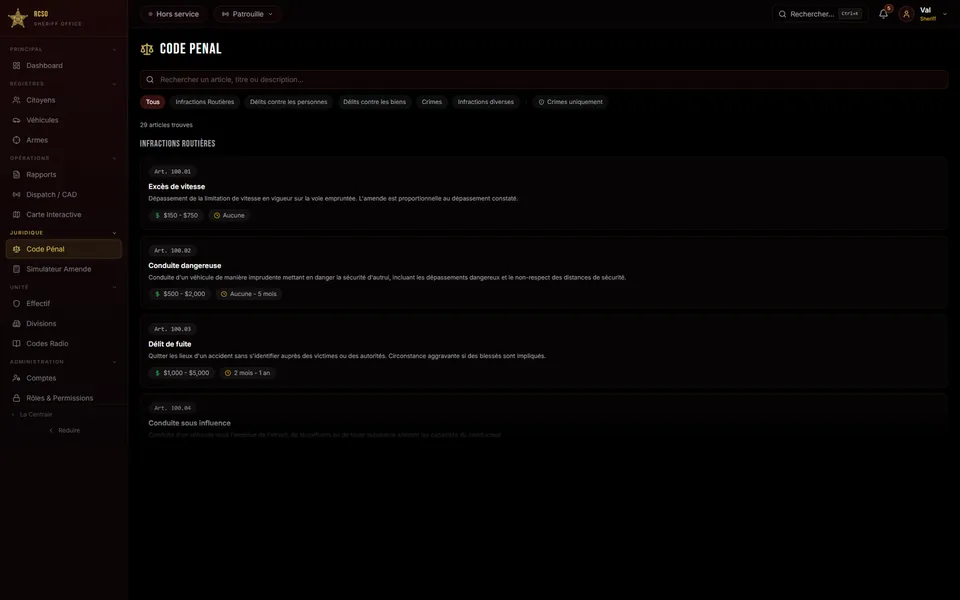Click the Codes Radio book icon

17,344
